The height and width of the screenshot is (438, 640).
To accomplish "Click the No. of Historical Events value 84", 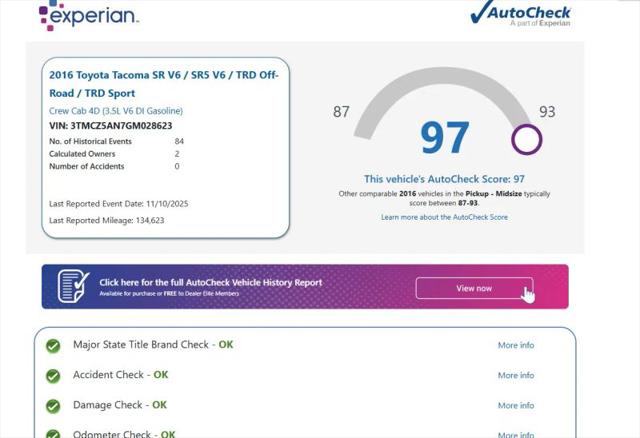I will 179,141.
